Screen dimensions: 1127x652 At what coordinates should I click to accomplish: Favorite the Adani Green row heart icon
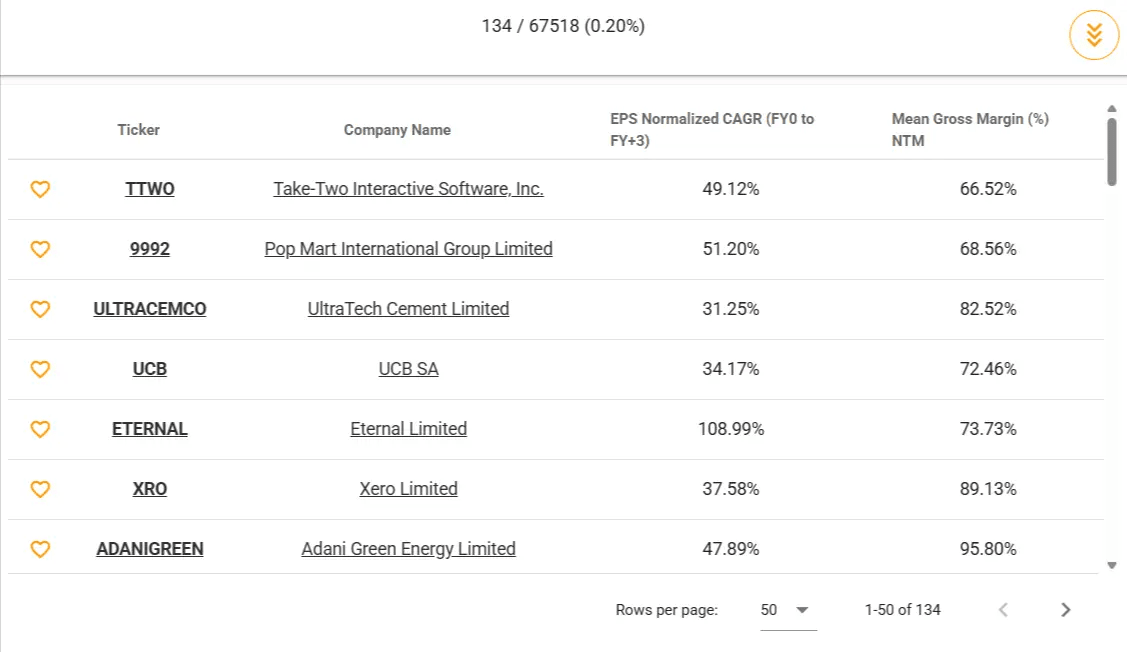pyautogui.click(x=40, y=548)
